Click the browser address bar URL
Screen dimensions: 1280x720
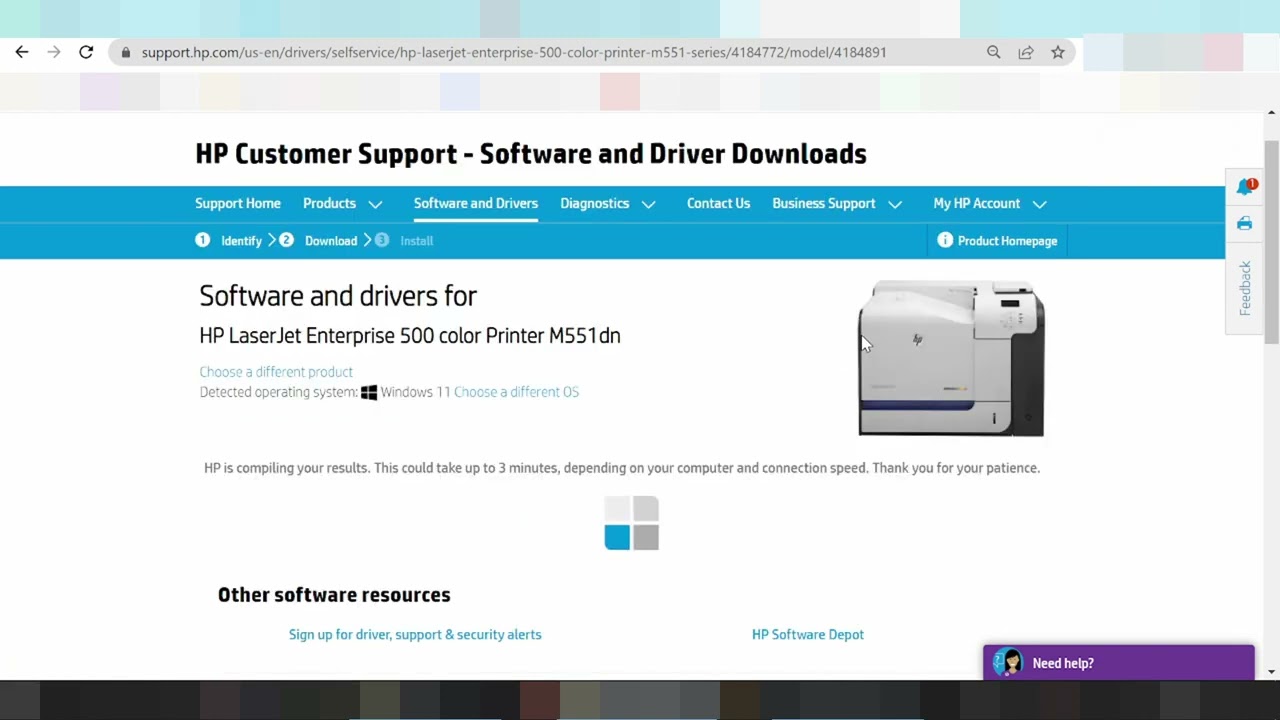[x=514, y=52]
